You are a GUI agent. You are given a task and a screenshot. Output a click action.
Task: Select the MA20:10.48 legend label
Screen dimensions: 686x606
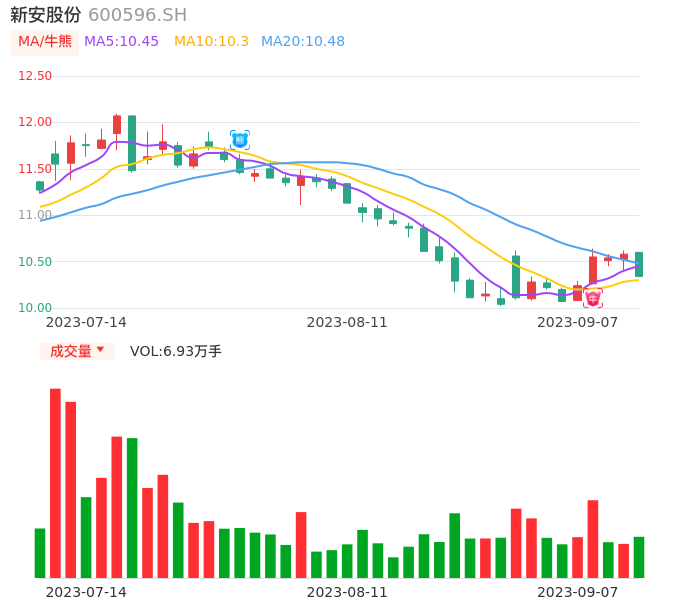(303, 42)
